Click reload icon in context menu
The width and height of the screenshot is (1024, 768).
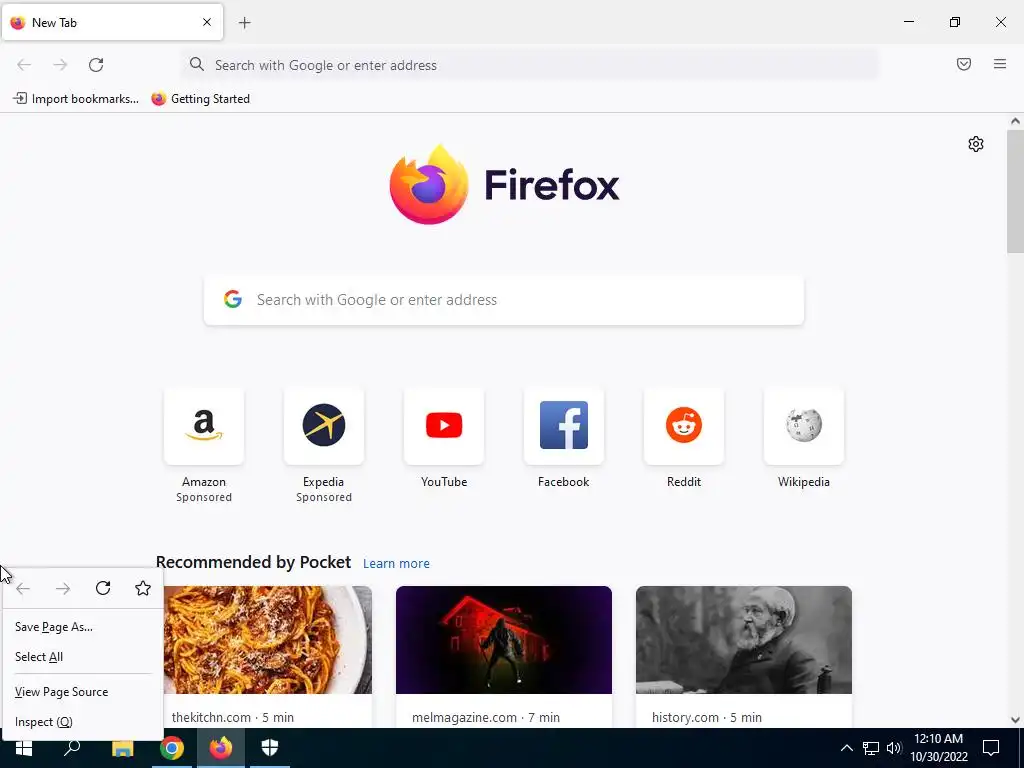103,588
